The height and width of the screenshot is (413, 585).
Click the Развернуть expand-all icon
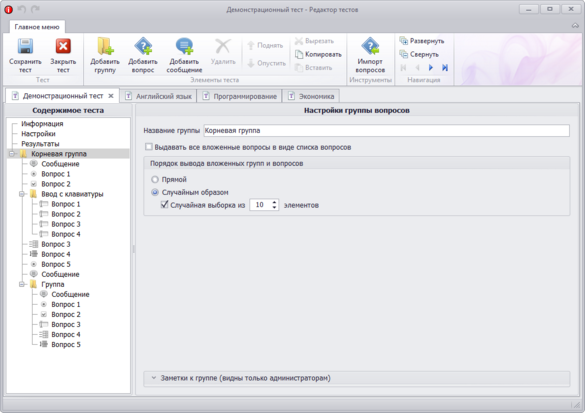pos(403,41)
